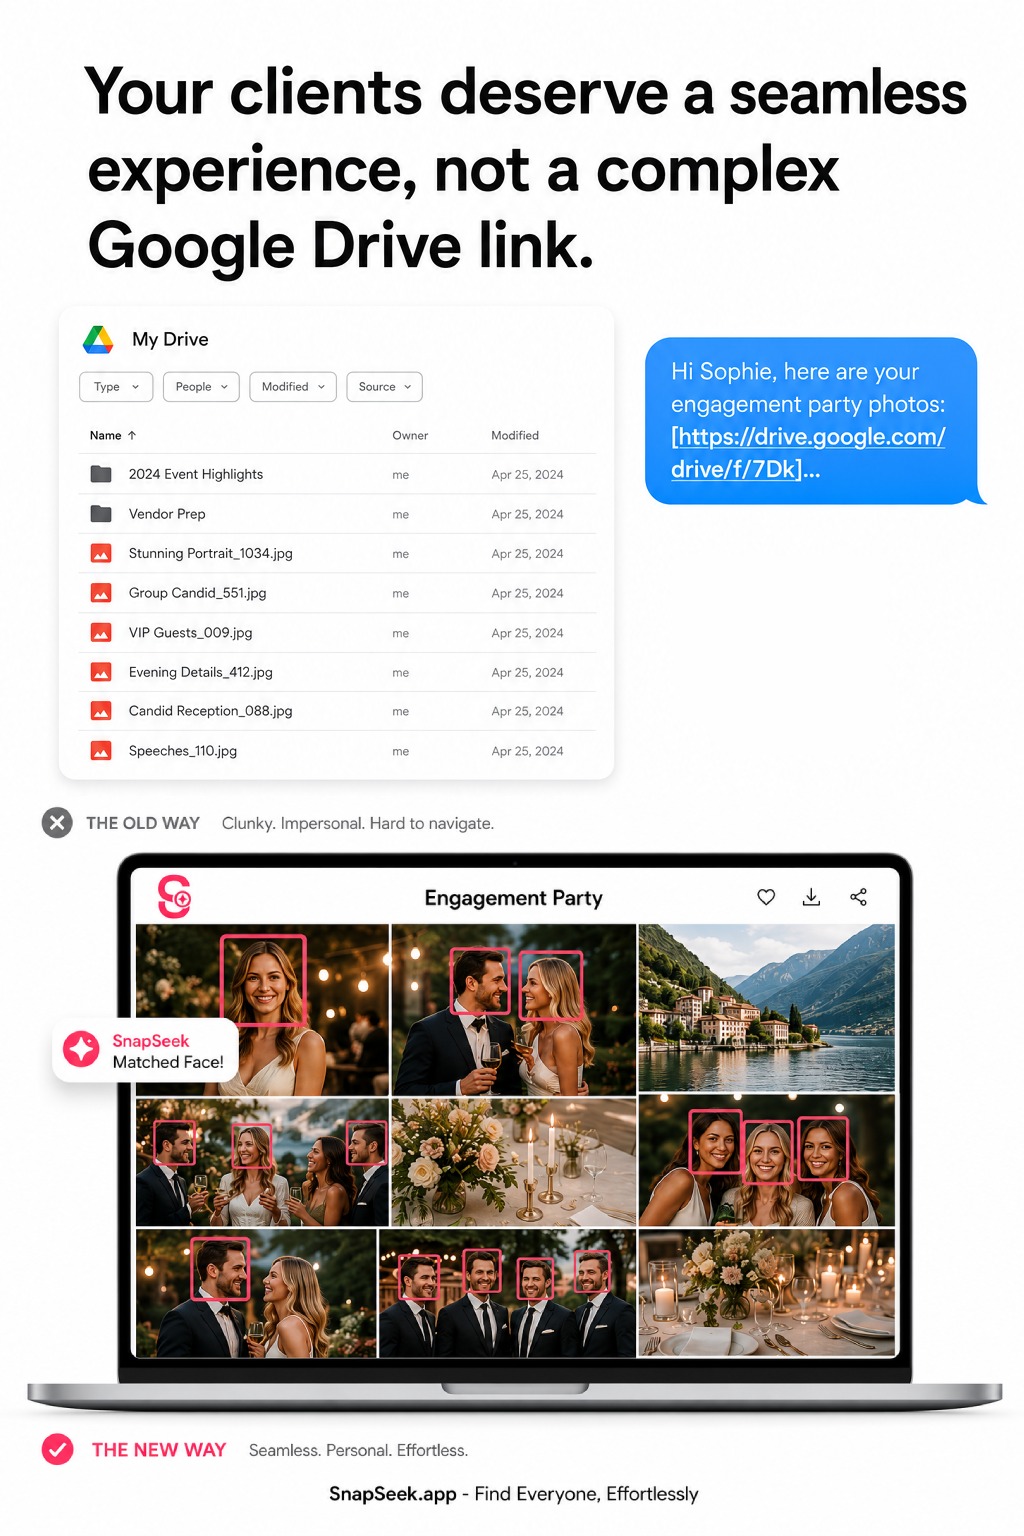Screen dimensions: 1024x1536
Task: Sort by the Name column header
Action: [105, 436]
